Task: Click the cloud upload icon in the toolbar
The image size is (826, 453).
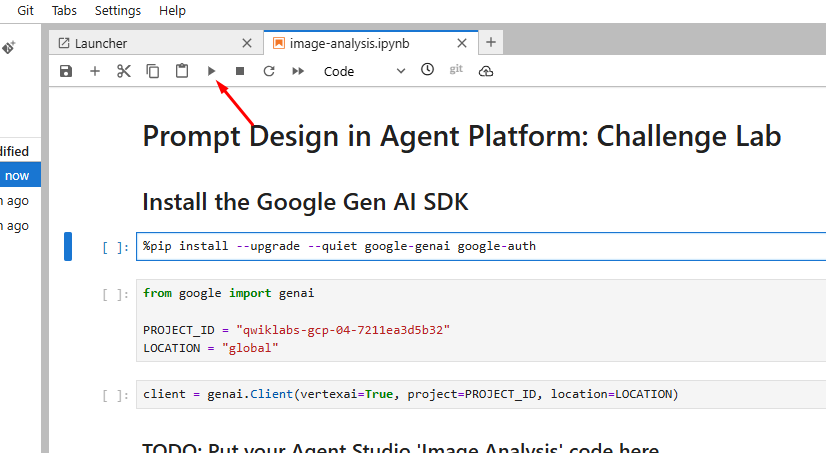Action: click(486, 71)
